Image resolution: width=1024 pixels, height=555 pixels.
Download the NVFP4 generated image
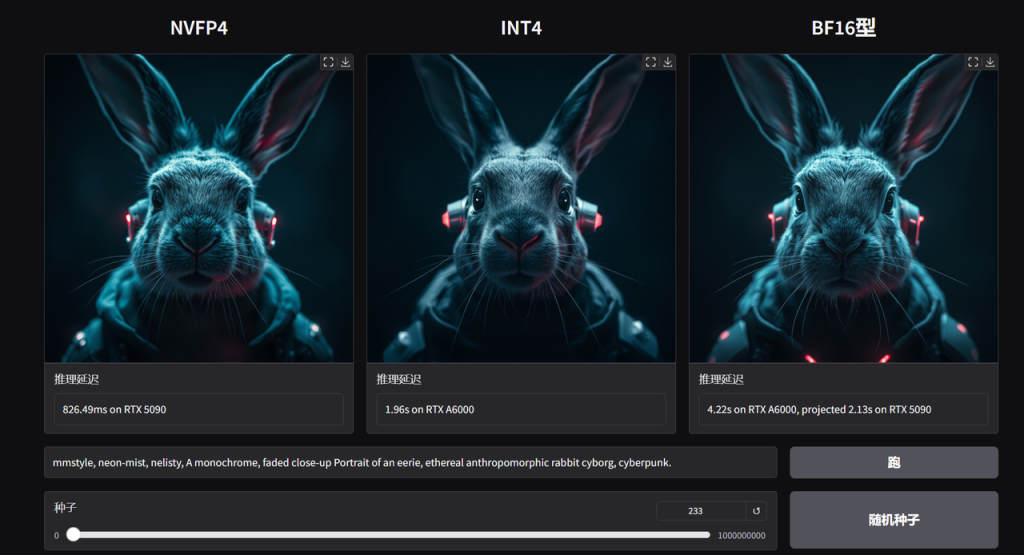pos(345,62)
